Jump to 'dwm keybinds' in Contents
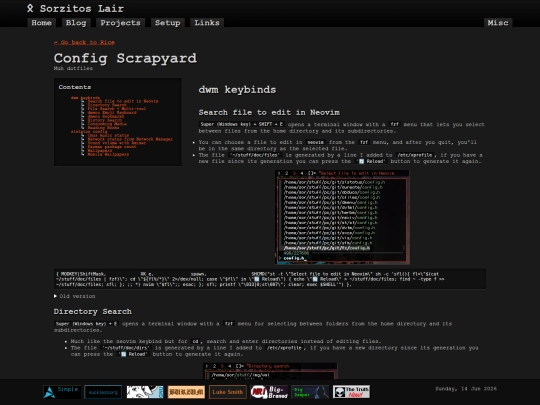 [x=85, y=97]
